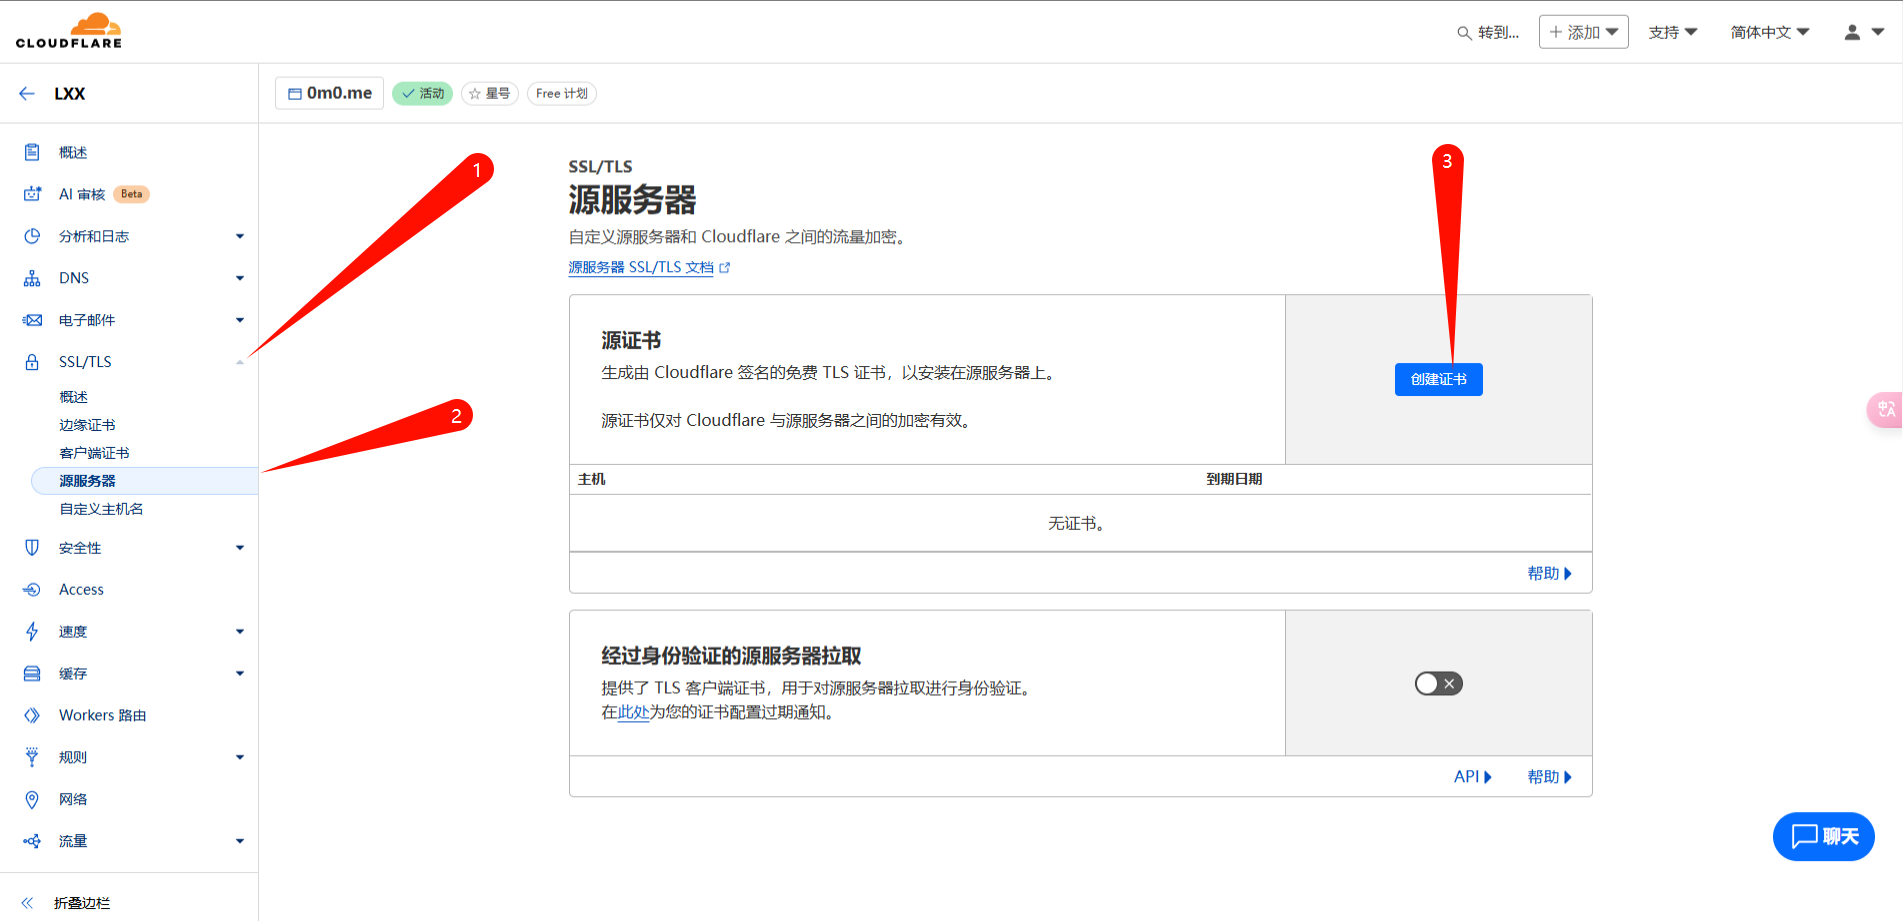Toggle authenticated origin pulls switch

(x=1438, y=684)
